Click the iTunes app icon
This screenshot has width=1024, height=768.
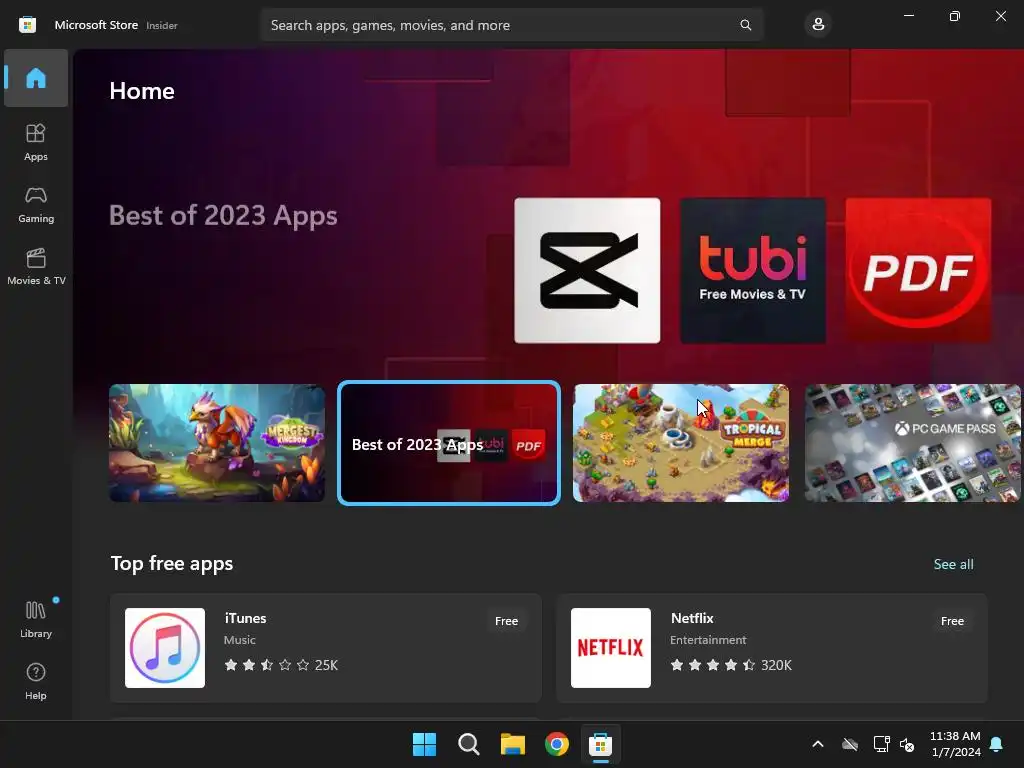click(165, 648)
